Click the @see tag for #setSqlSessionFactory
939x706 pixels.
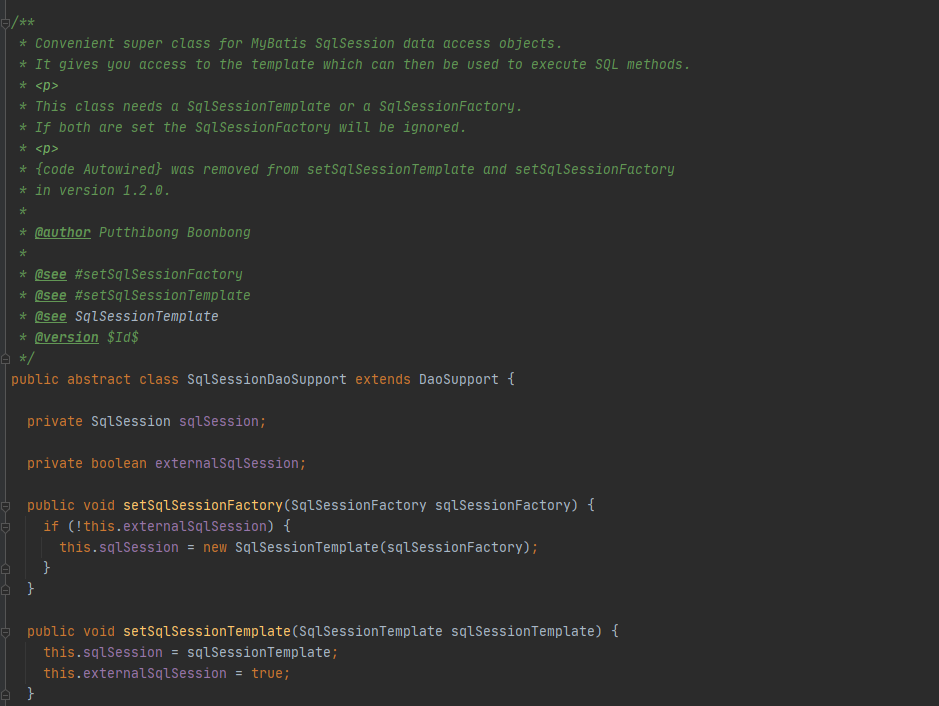coord(51,274)
